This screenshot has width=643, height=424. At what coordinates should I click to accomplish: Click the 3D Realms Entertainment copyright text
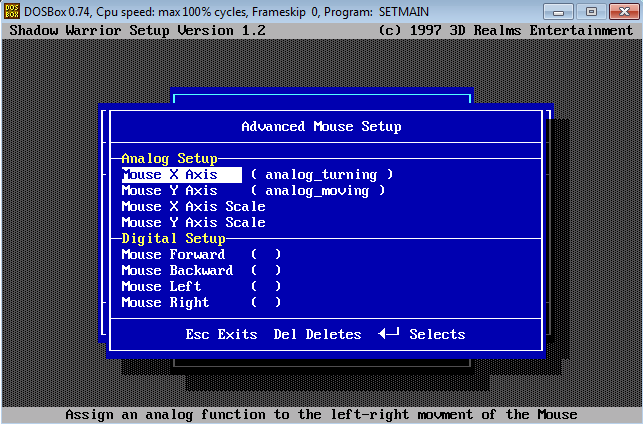506,31
